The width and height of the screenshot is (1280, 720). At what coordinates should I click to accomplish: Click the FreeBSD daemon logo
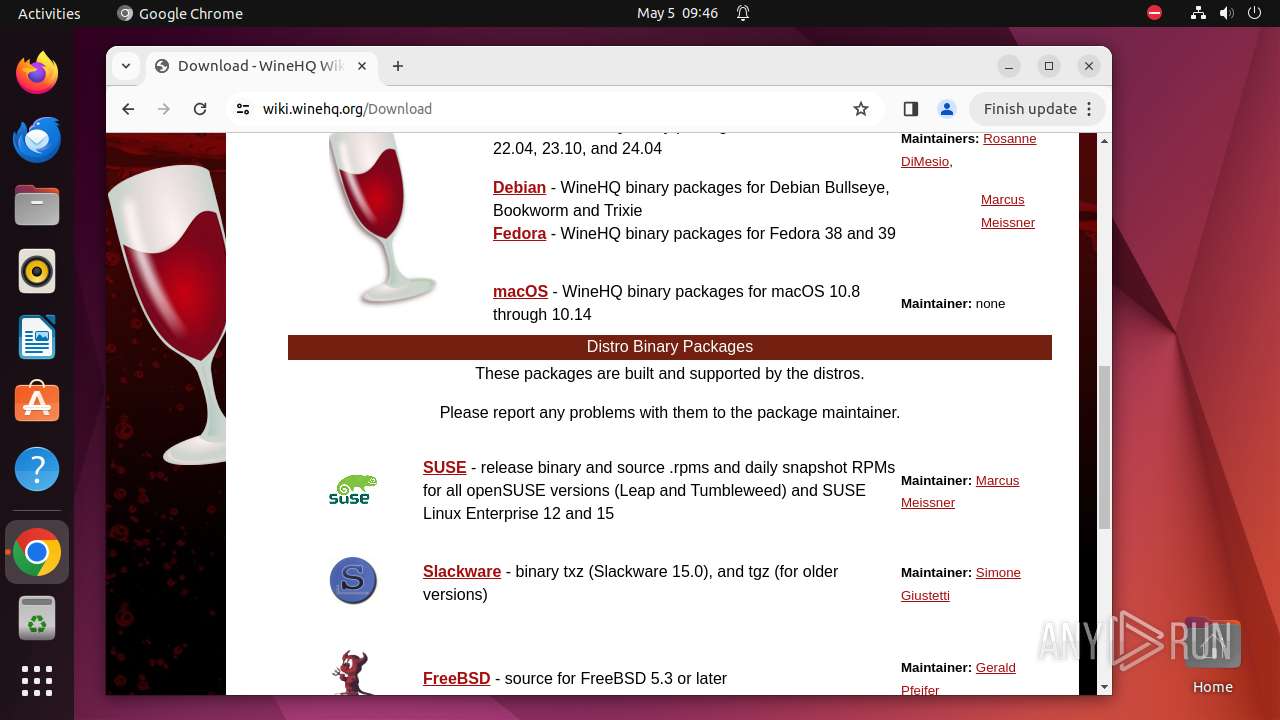353,672
